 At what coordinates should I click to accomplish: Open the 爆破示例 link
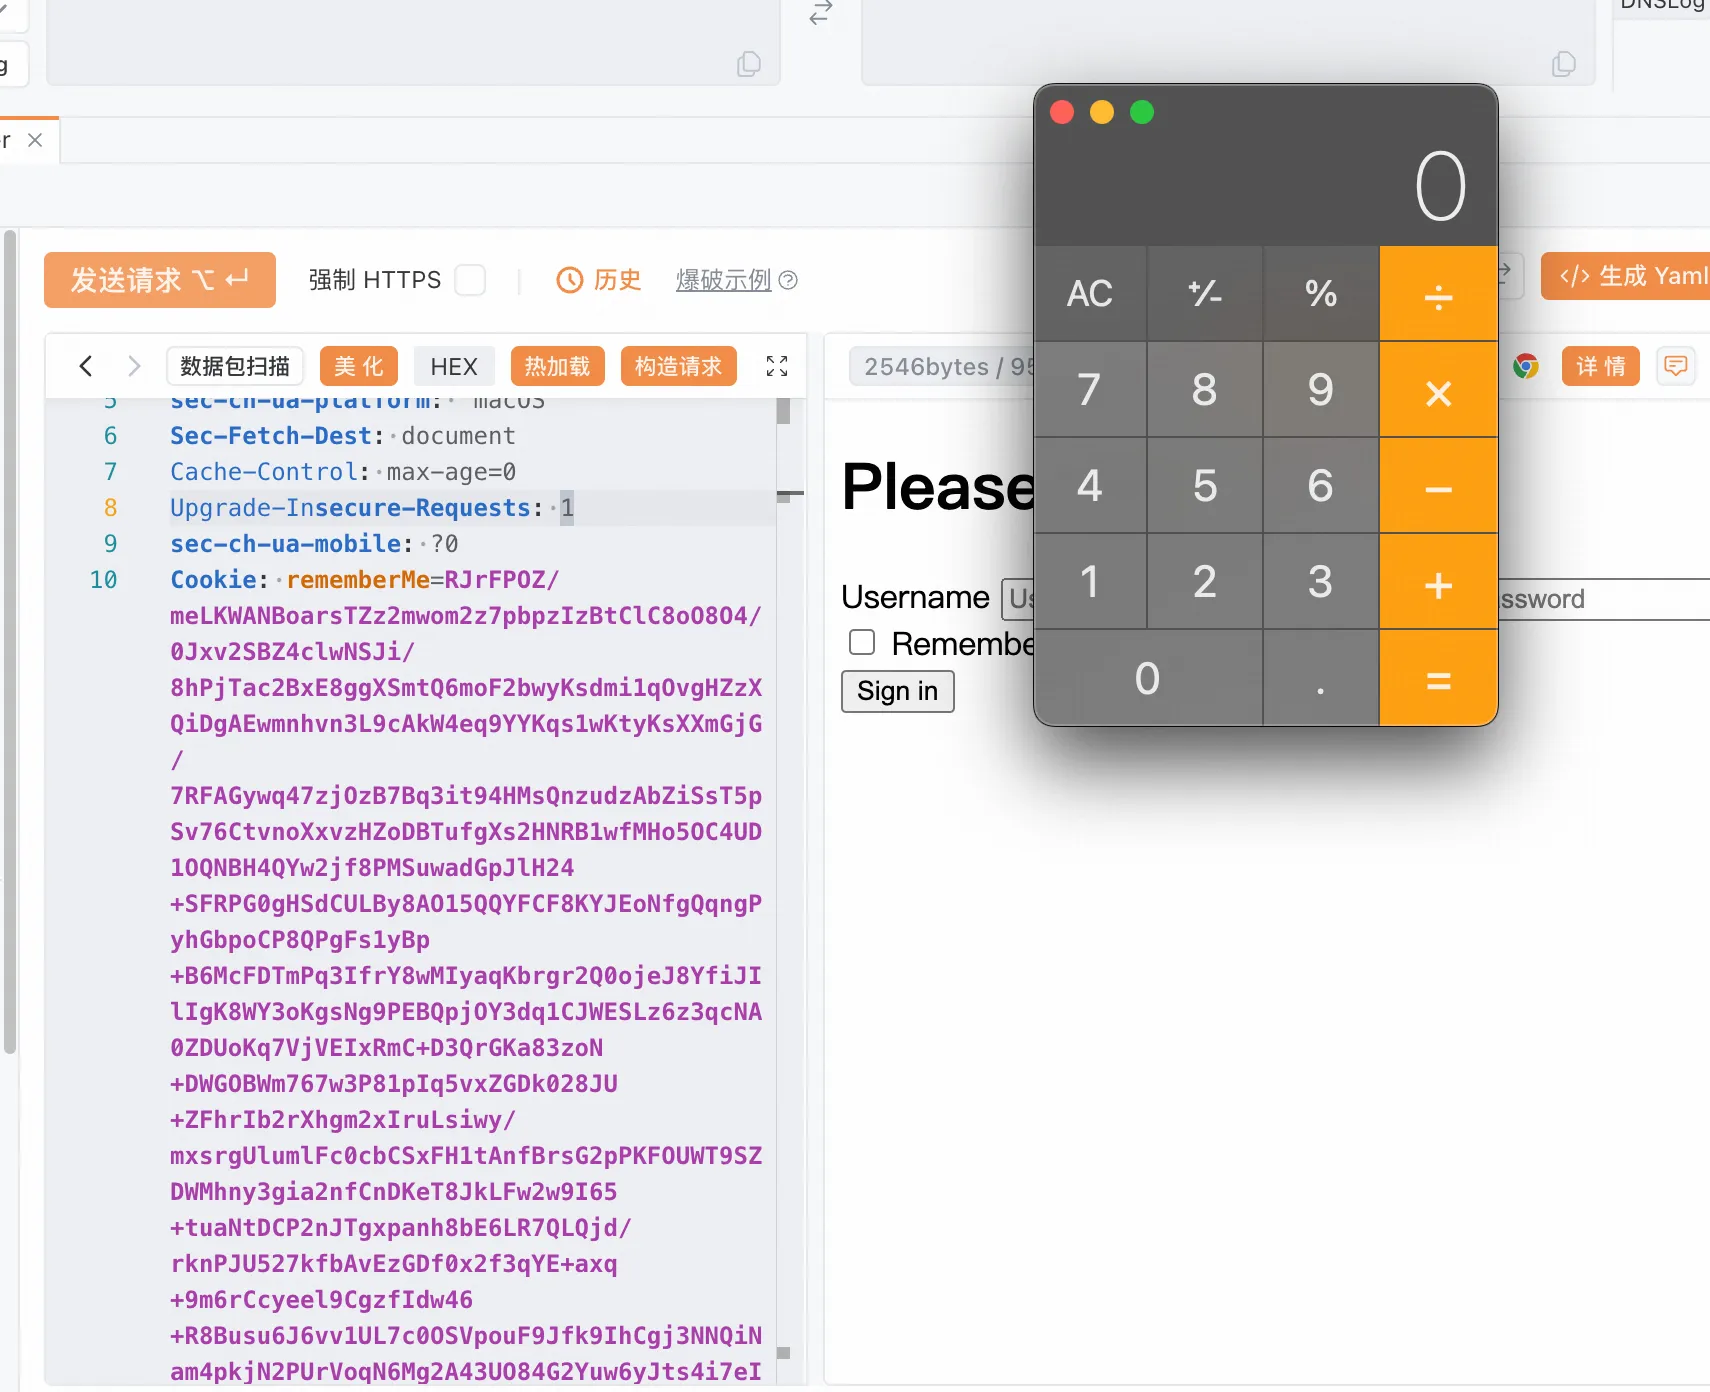[724, 280]
